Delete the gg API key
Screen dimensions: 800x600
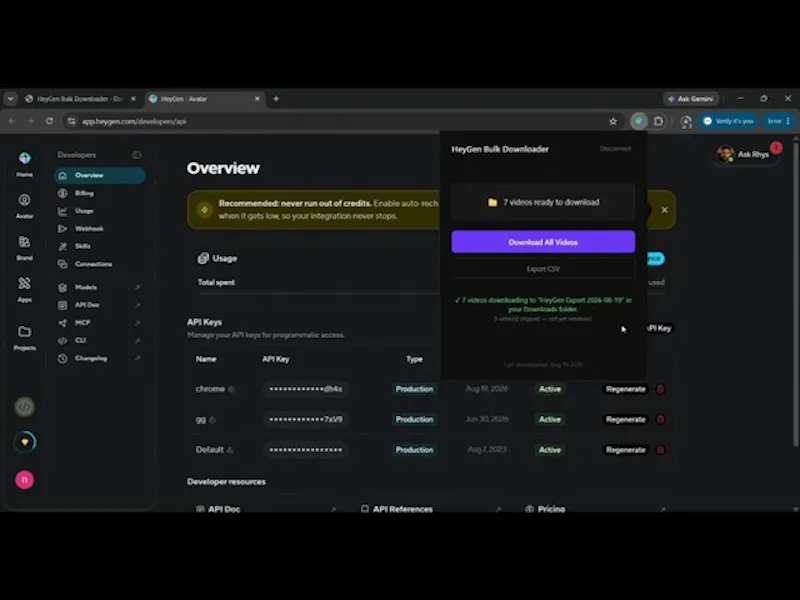click(x=660, y=419)
